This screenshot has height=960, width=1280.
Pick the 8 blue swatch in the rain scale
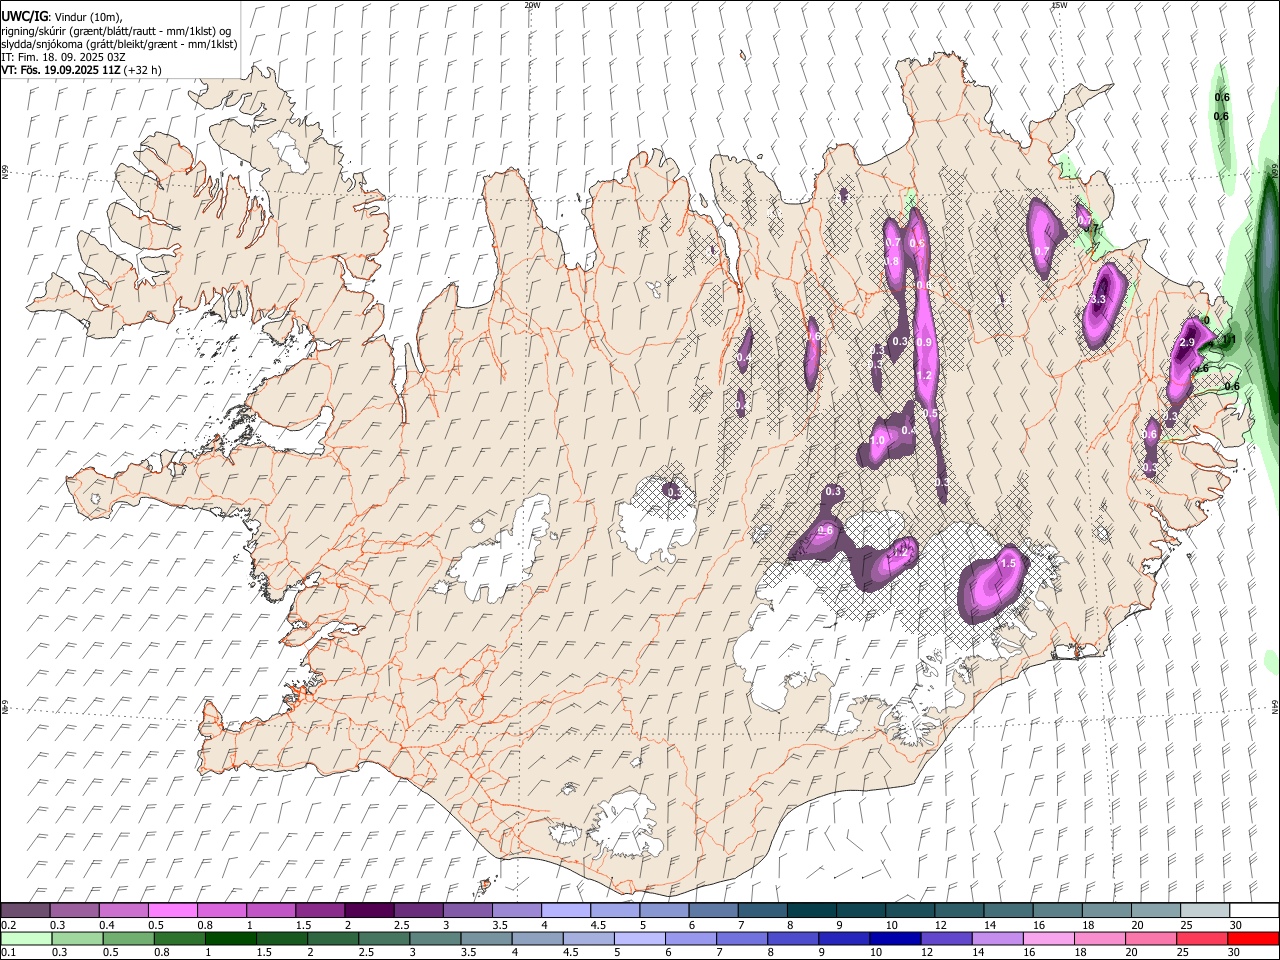[x=793, y=939]
